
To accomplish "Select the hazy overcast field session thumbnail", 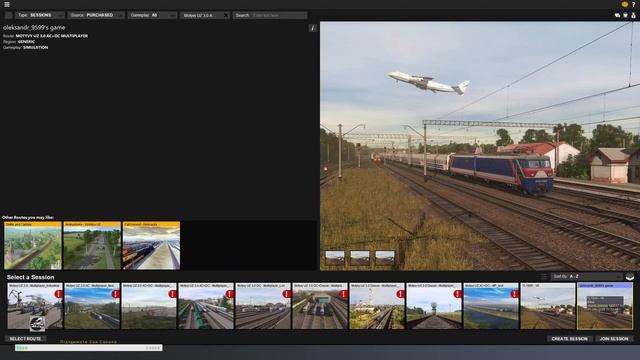I will pyautogui.click(x=149, y=306).
